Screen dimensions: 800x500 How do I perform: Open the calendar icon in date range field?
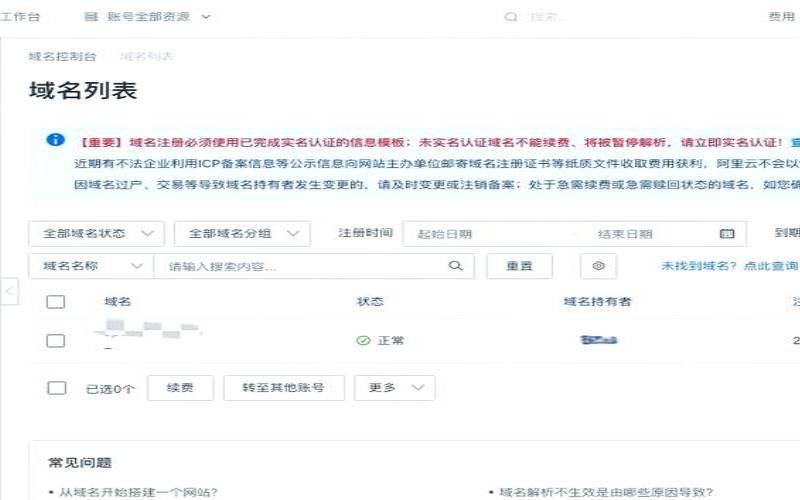click(727, 234)
